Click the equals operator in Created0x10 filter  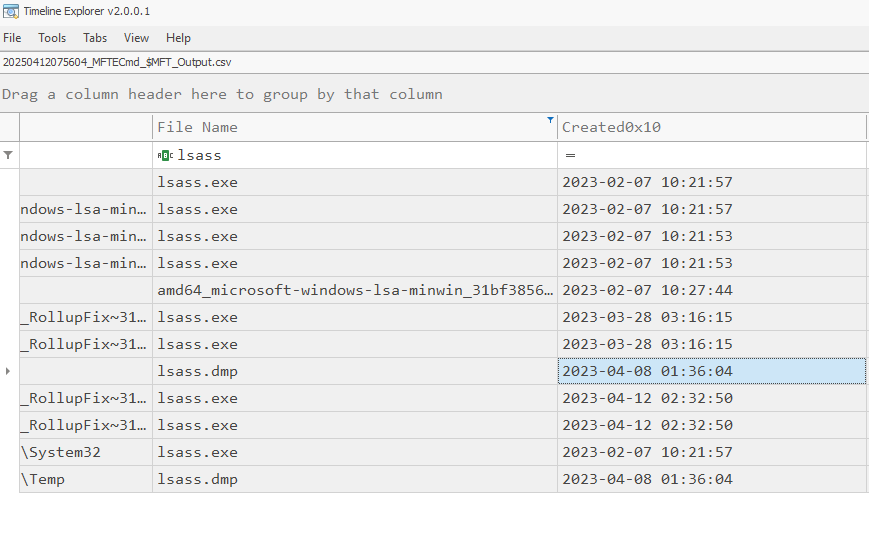[570, 155]
